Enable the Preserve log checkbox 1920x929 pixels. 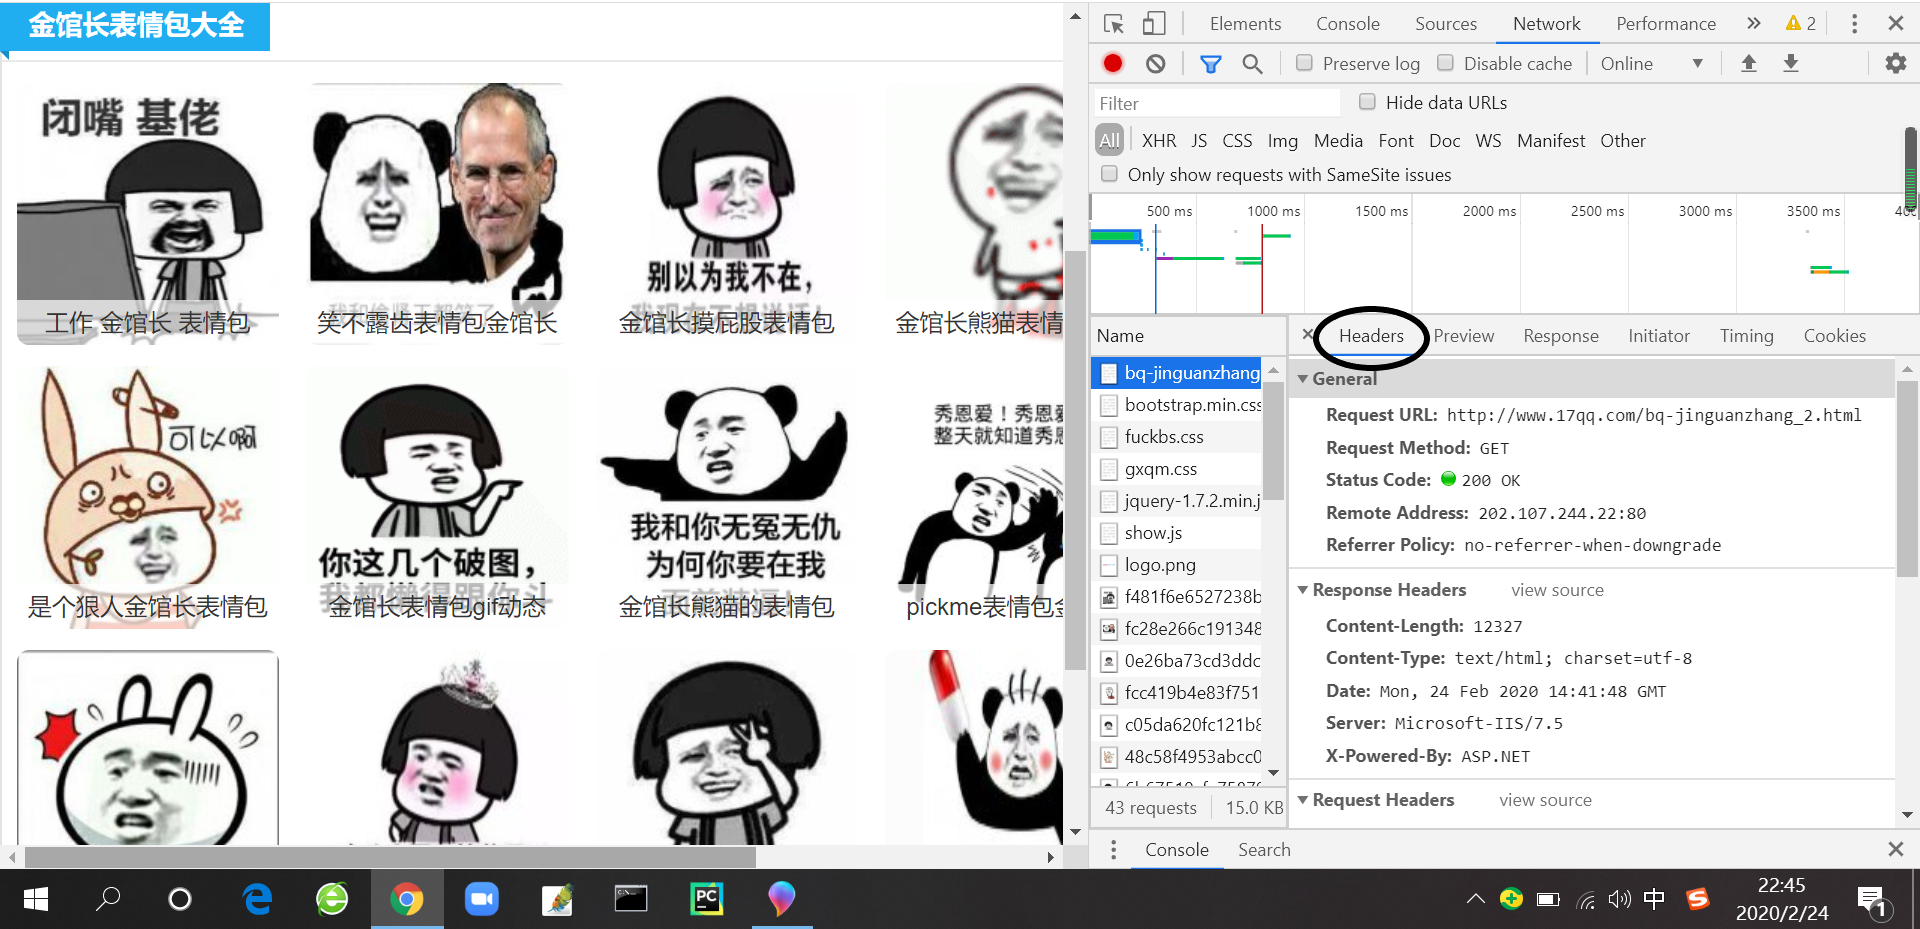tap(1304, 62)
